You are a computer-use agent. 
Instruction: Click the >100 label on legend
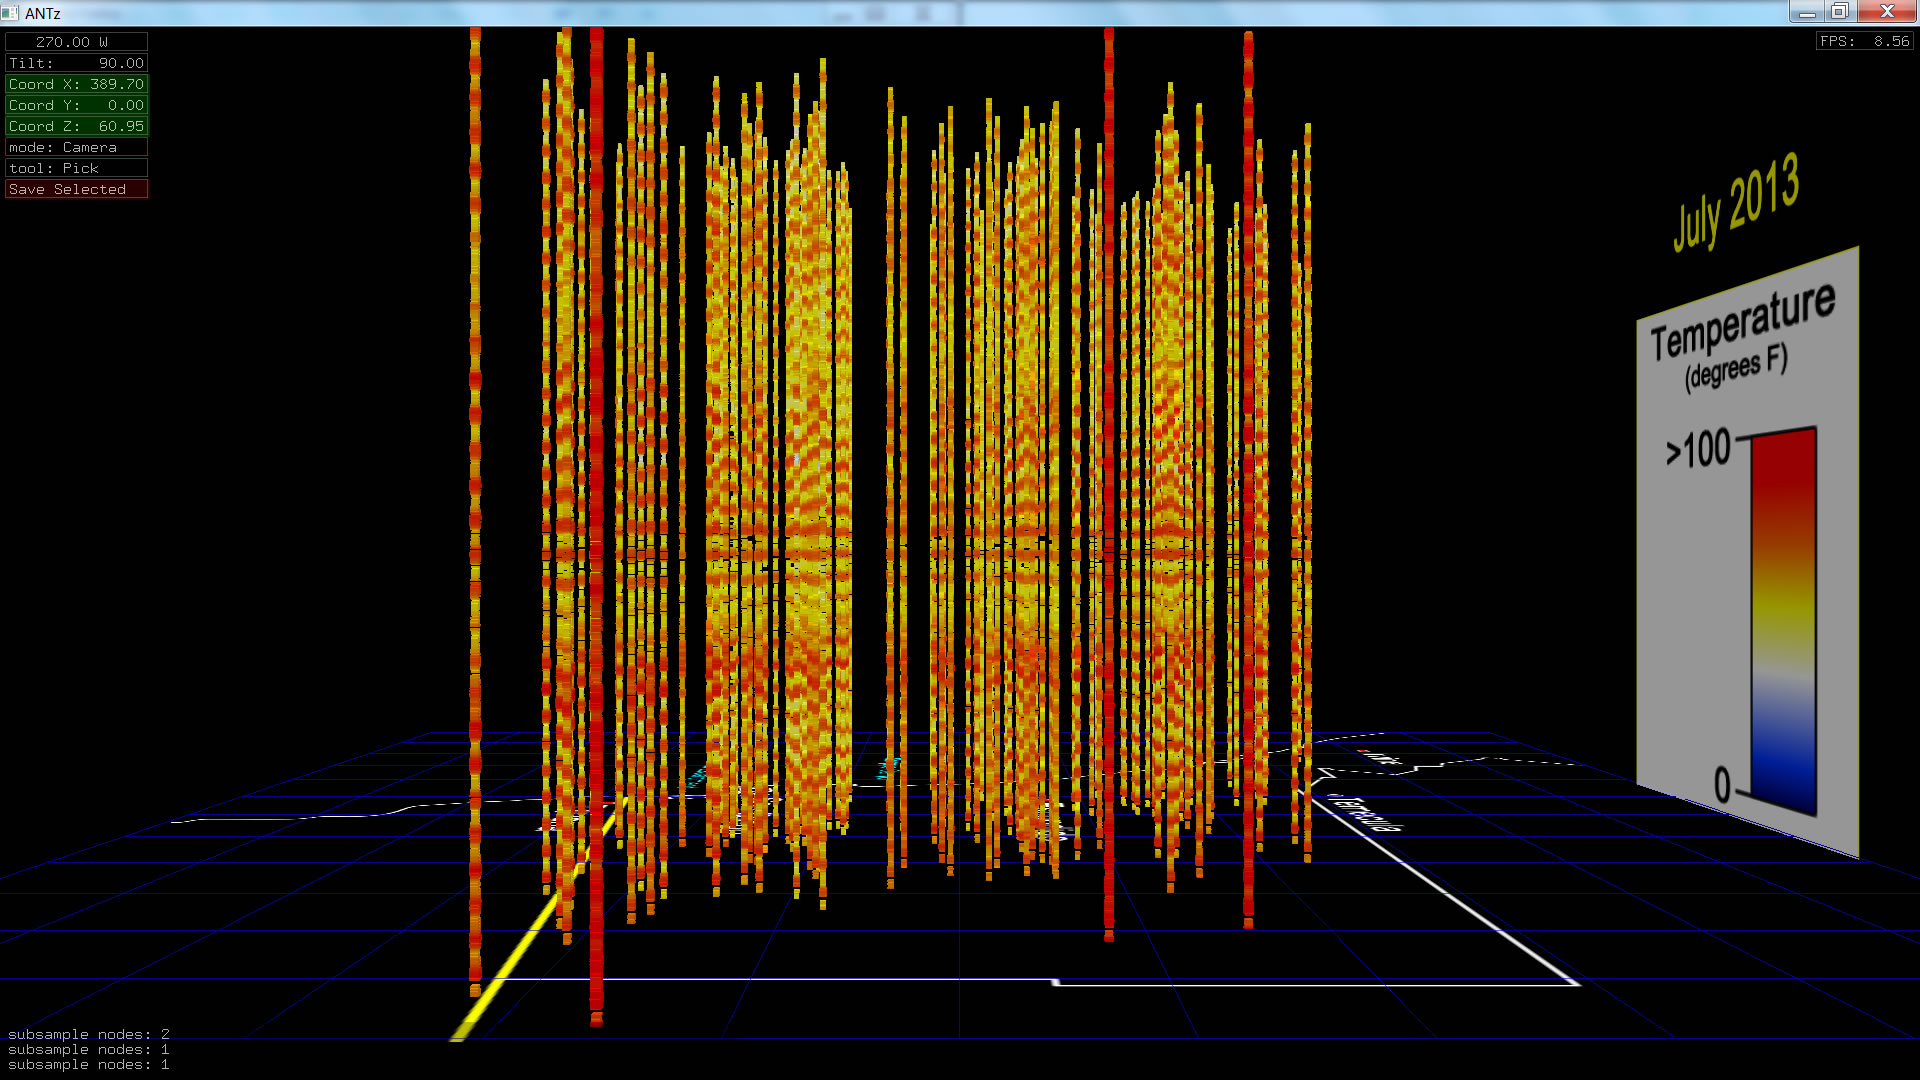click(1698, 449)
